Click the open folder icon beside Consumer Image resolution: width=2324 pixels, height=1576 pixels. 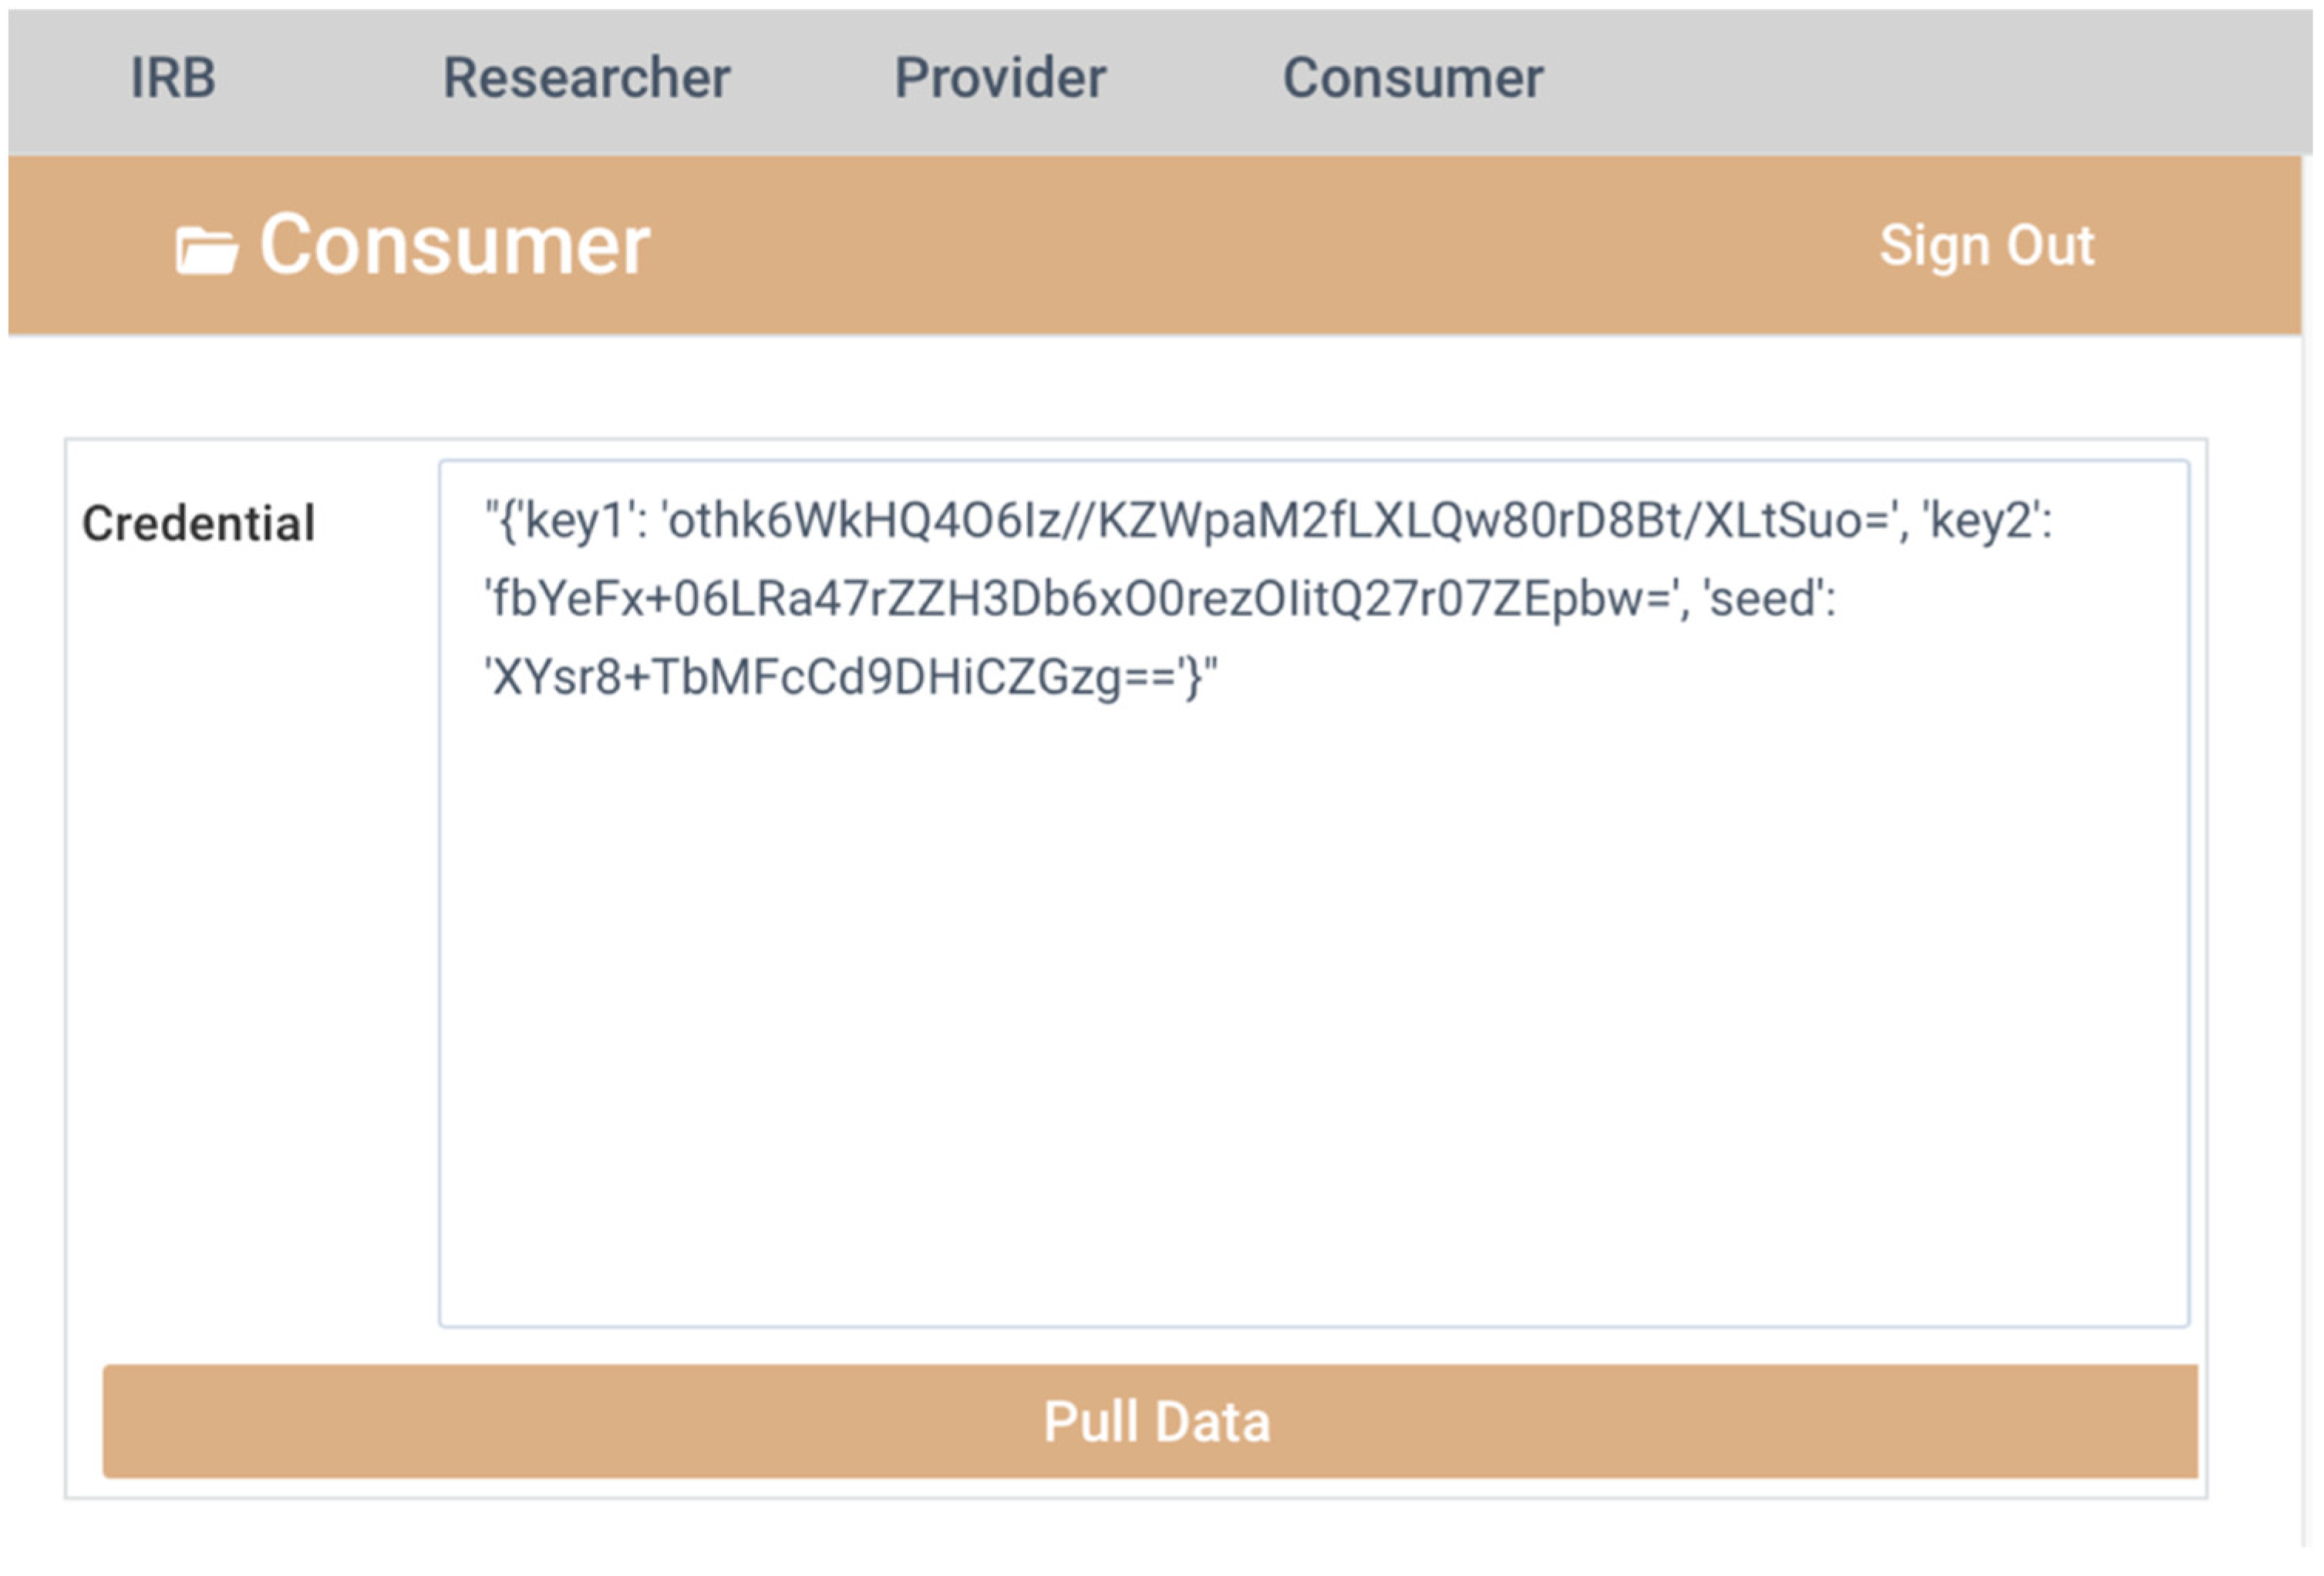206,250
